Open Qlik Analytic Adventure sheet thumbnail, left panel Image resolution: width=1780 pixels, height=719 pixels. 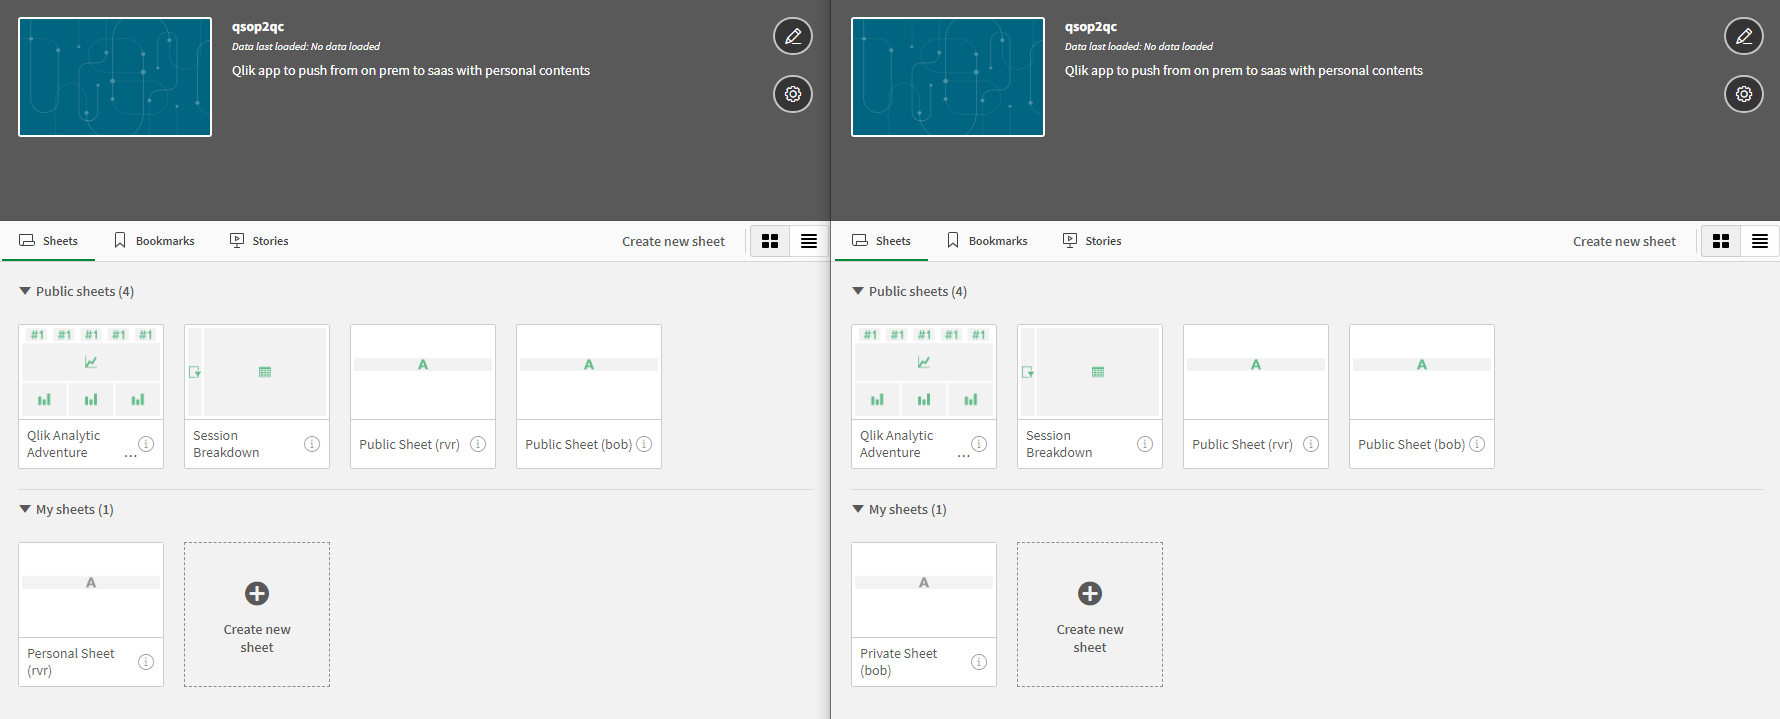91,372
